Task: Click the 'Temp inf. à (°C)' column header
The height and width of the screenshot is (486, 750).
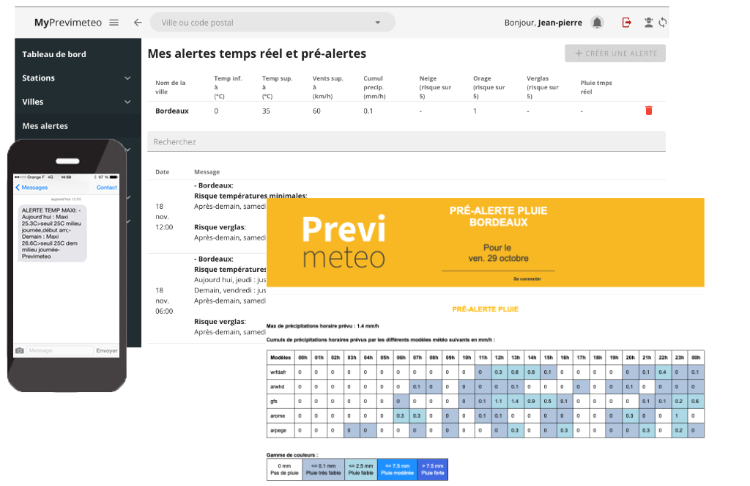Action: coord(228,87)
